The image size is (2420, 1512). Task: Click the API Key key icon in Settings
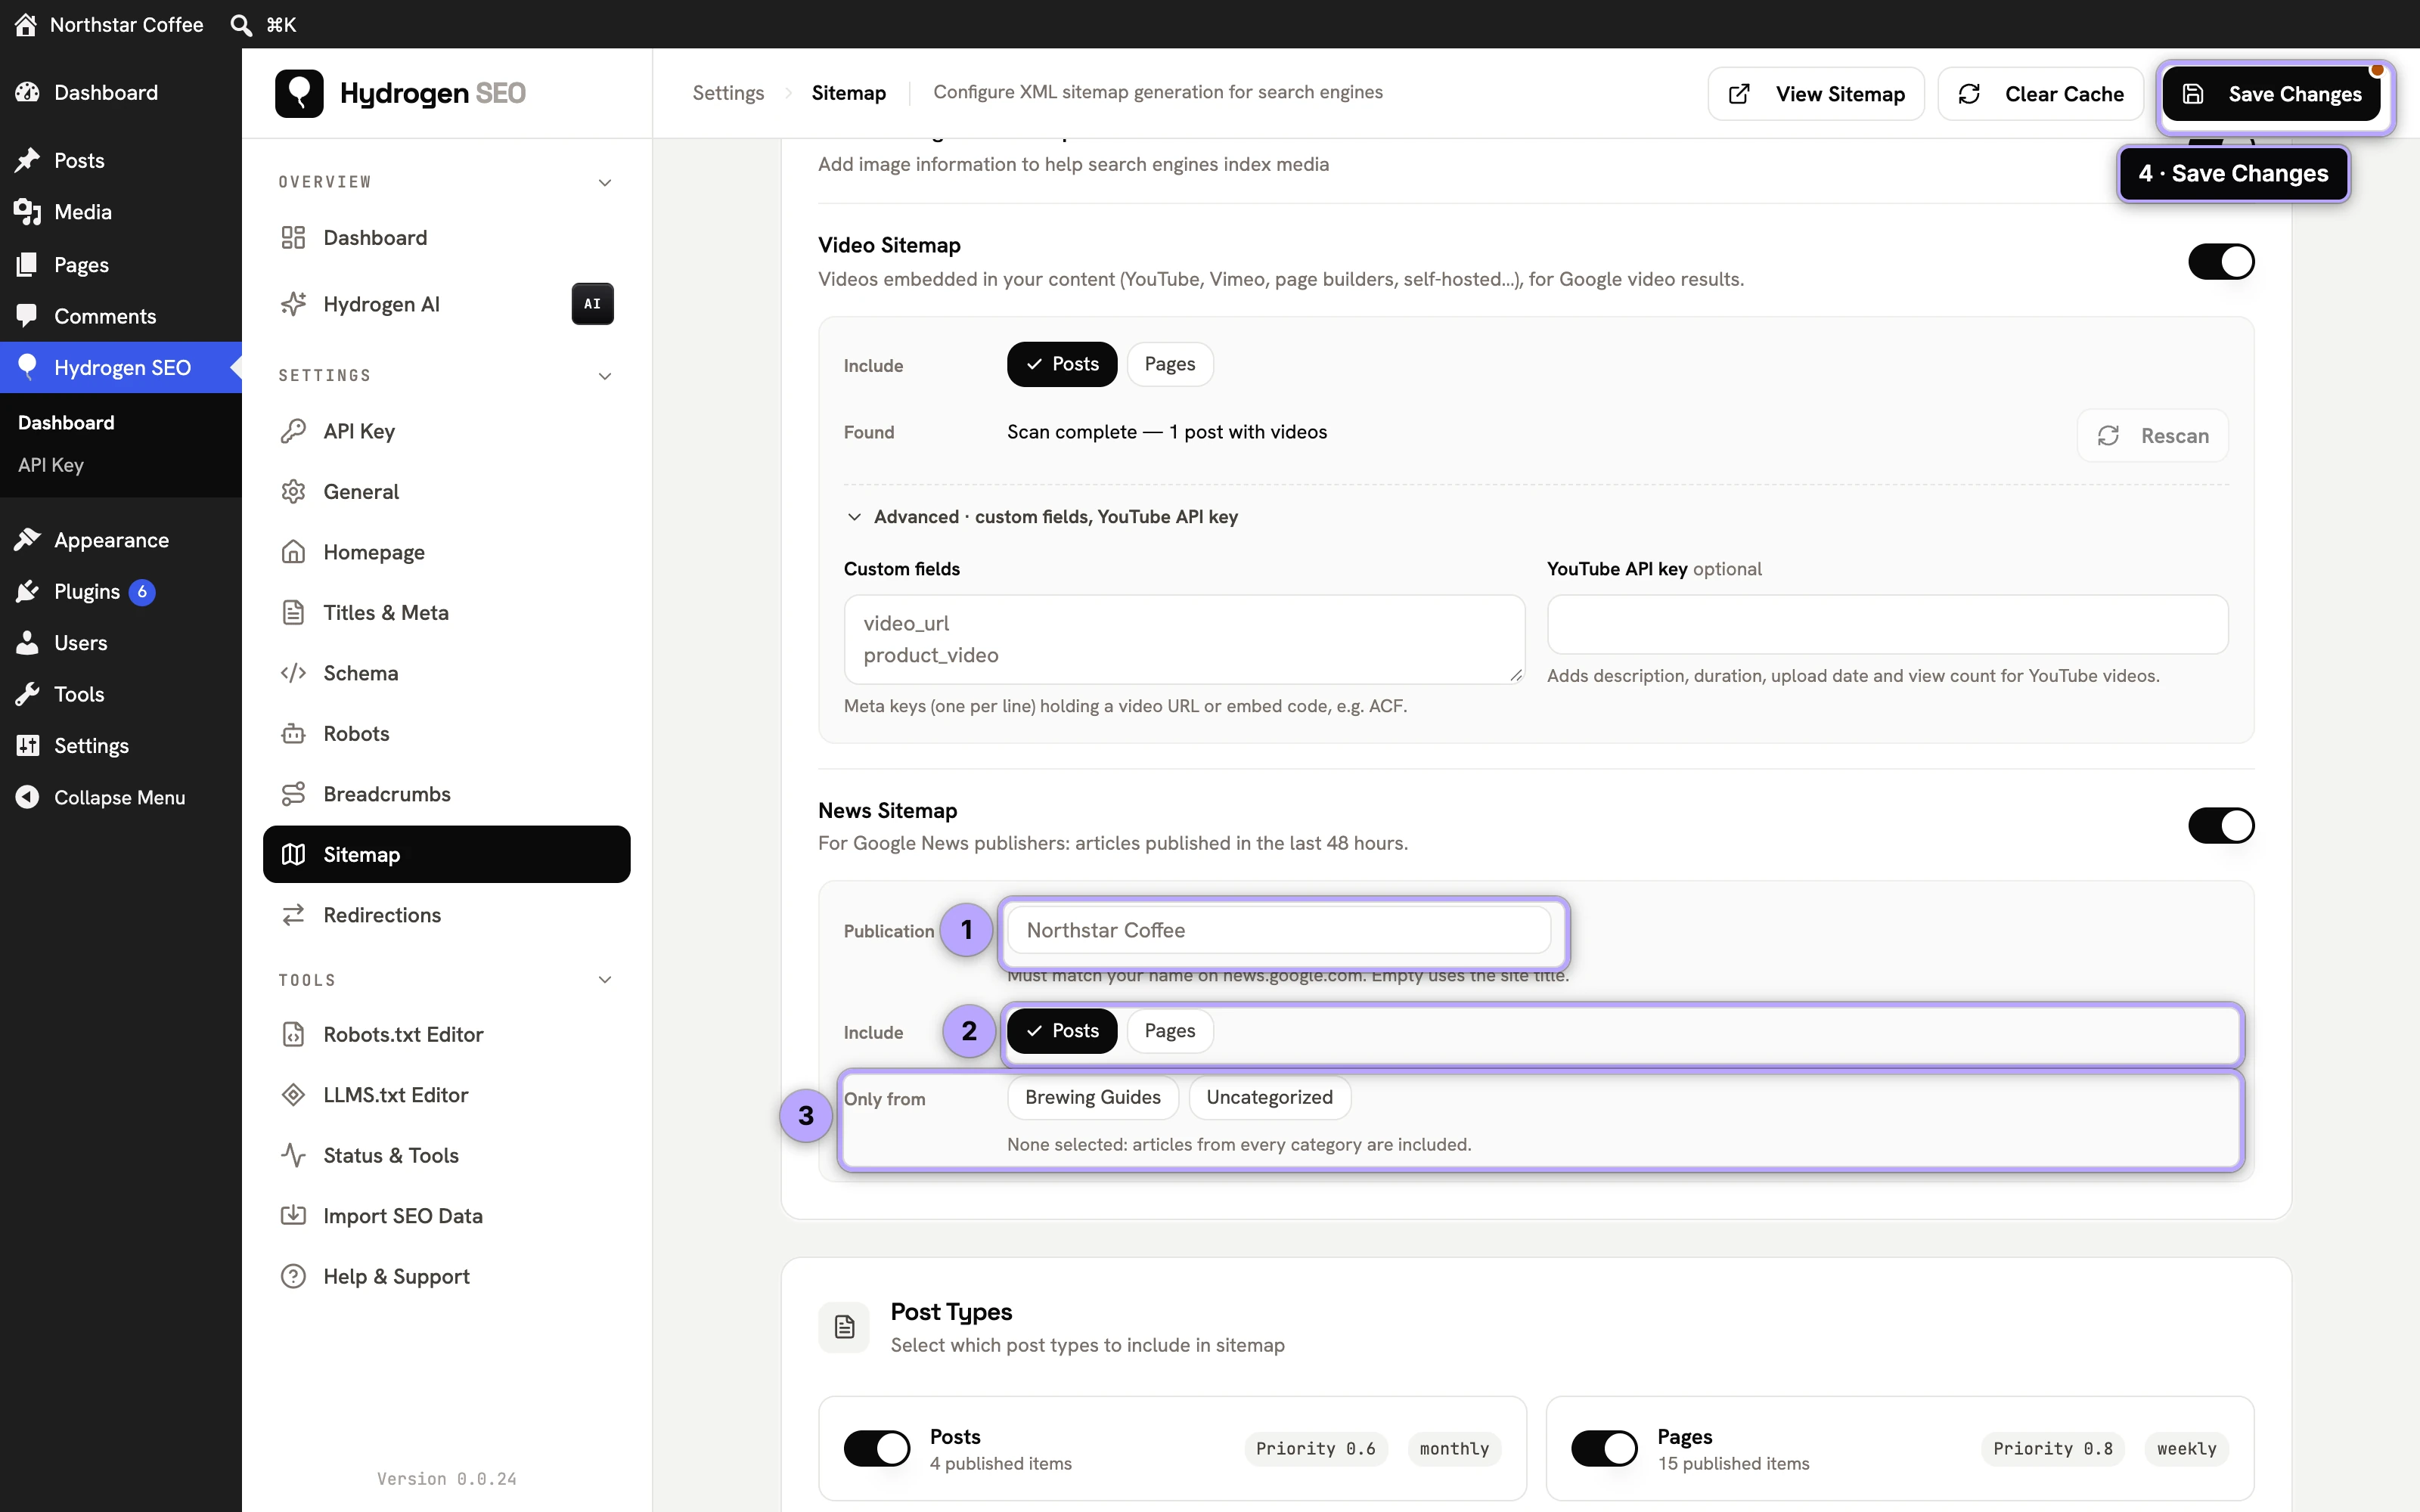293,431
